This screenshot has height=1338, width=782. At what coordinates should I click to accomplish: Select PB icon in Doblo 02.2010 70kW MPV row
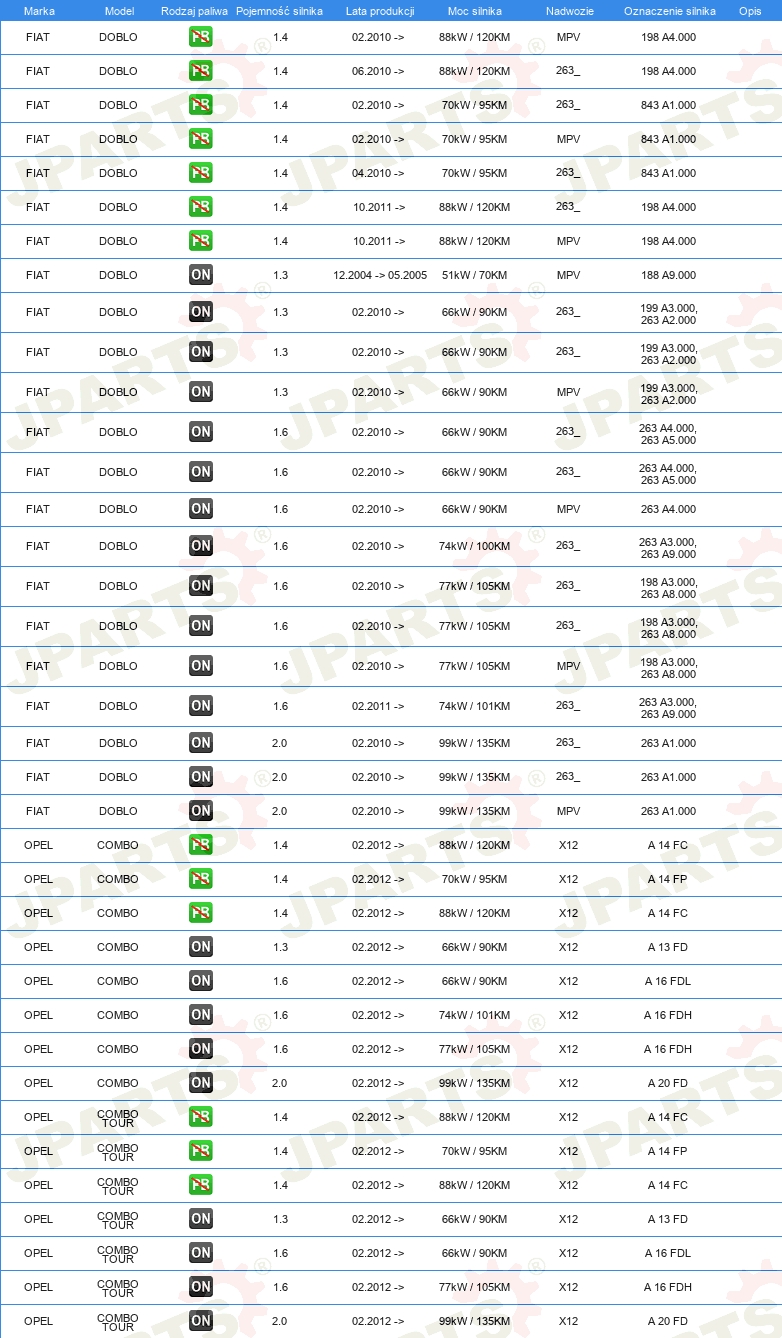point(201,139)
